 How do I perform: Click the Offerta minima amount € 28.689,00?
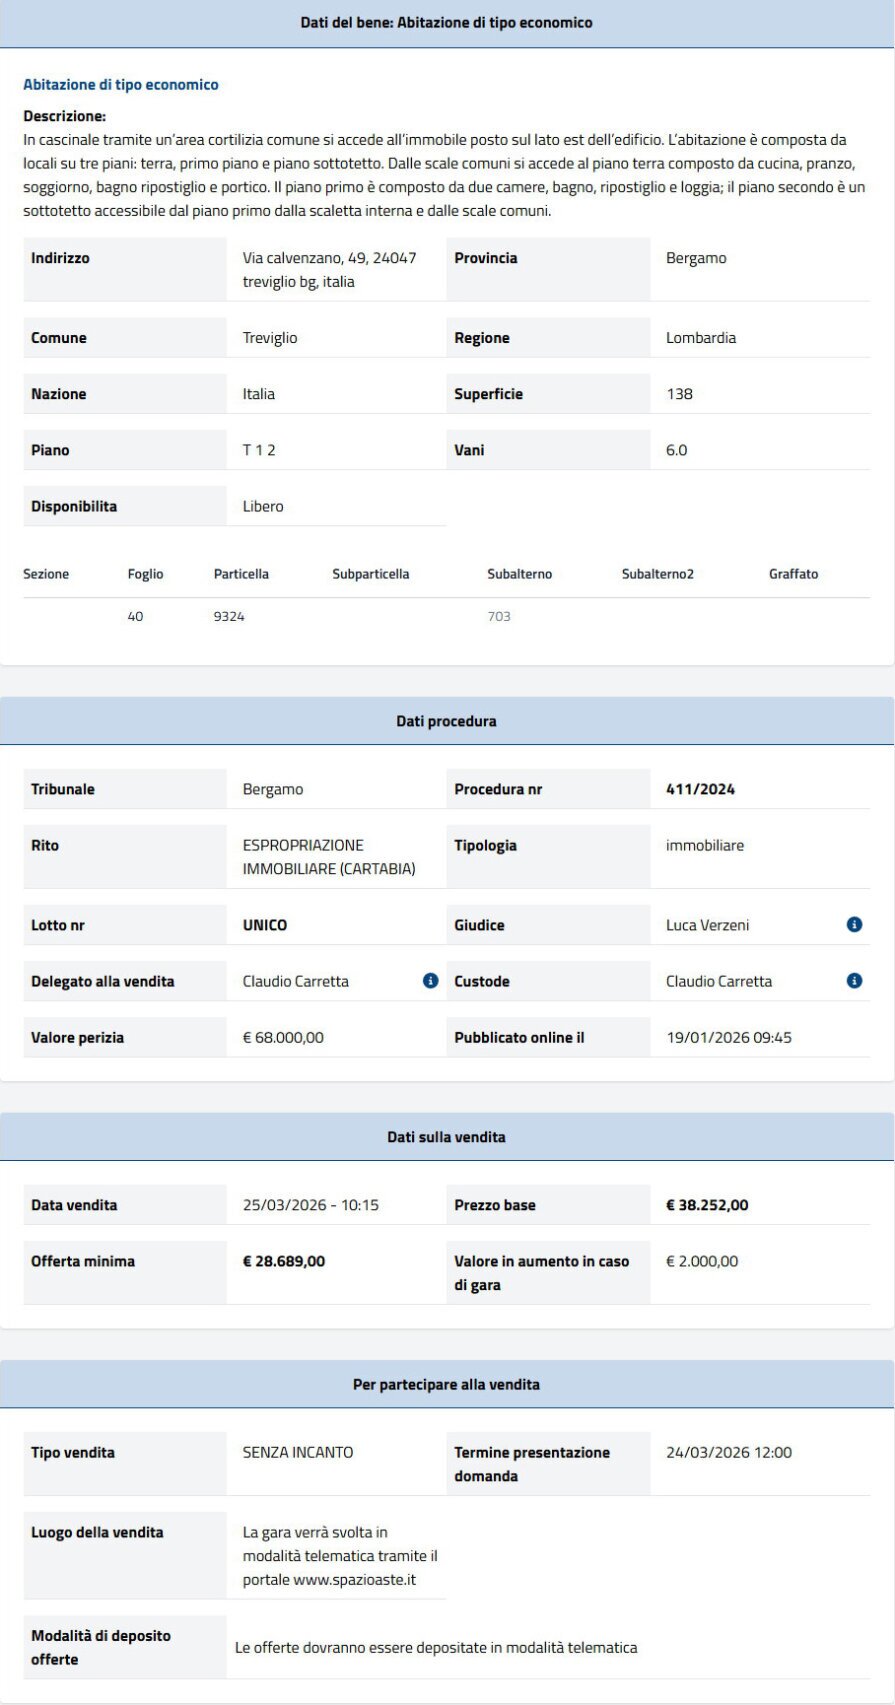point(284,1261)
